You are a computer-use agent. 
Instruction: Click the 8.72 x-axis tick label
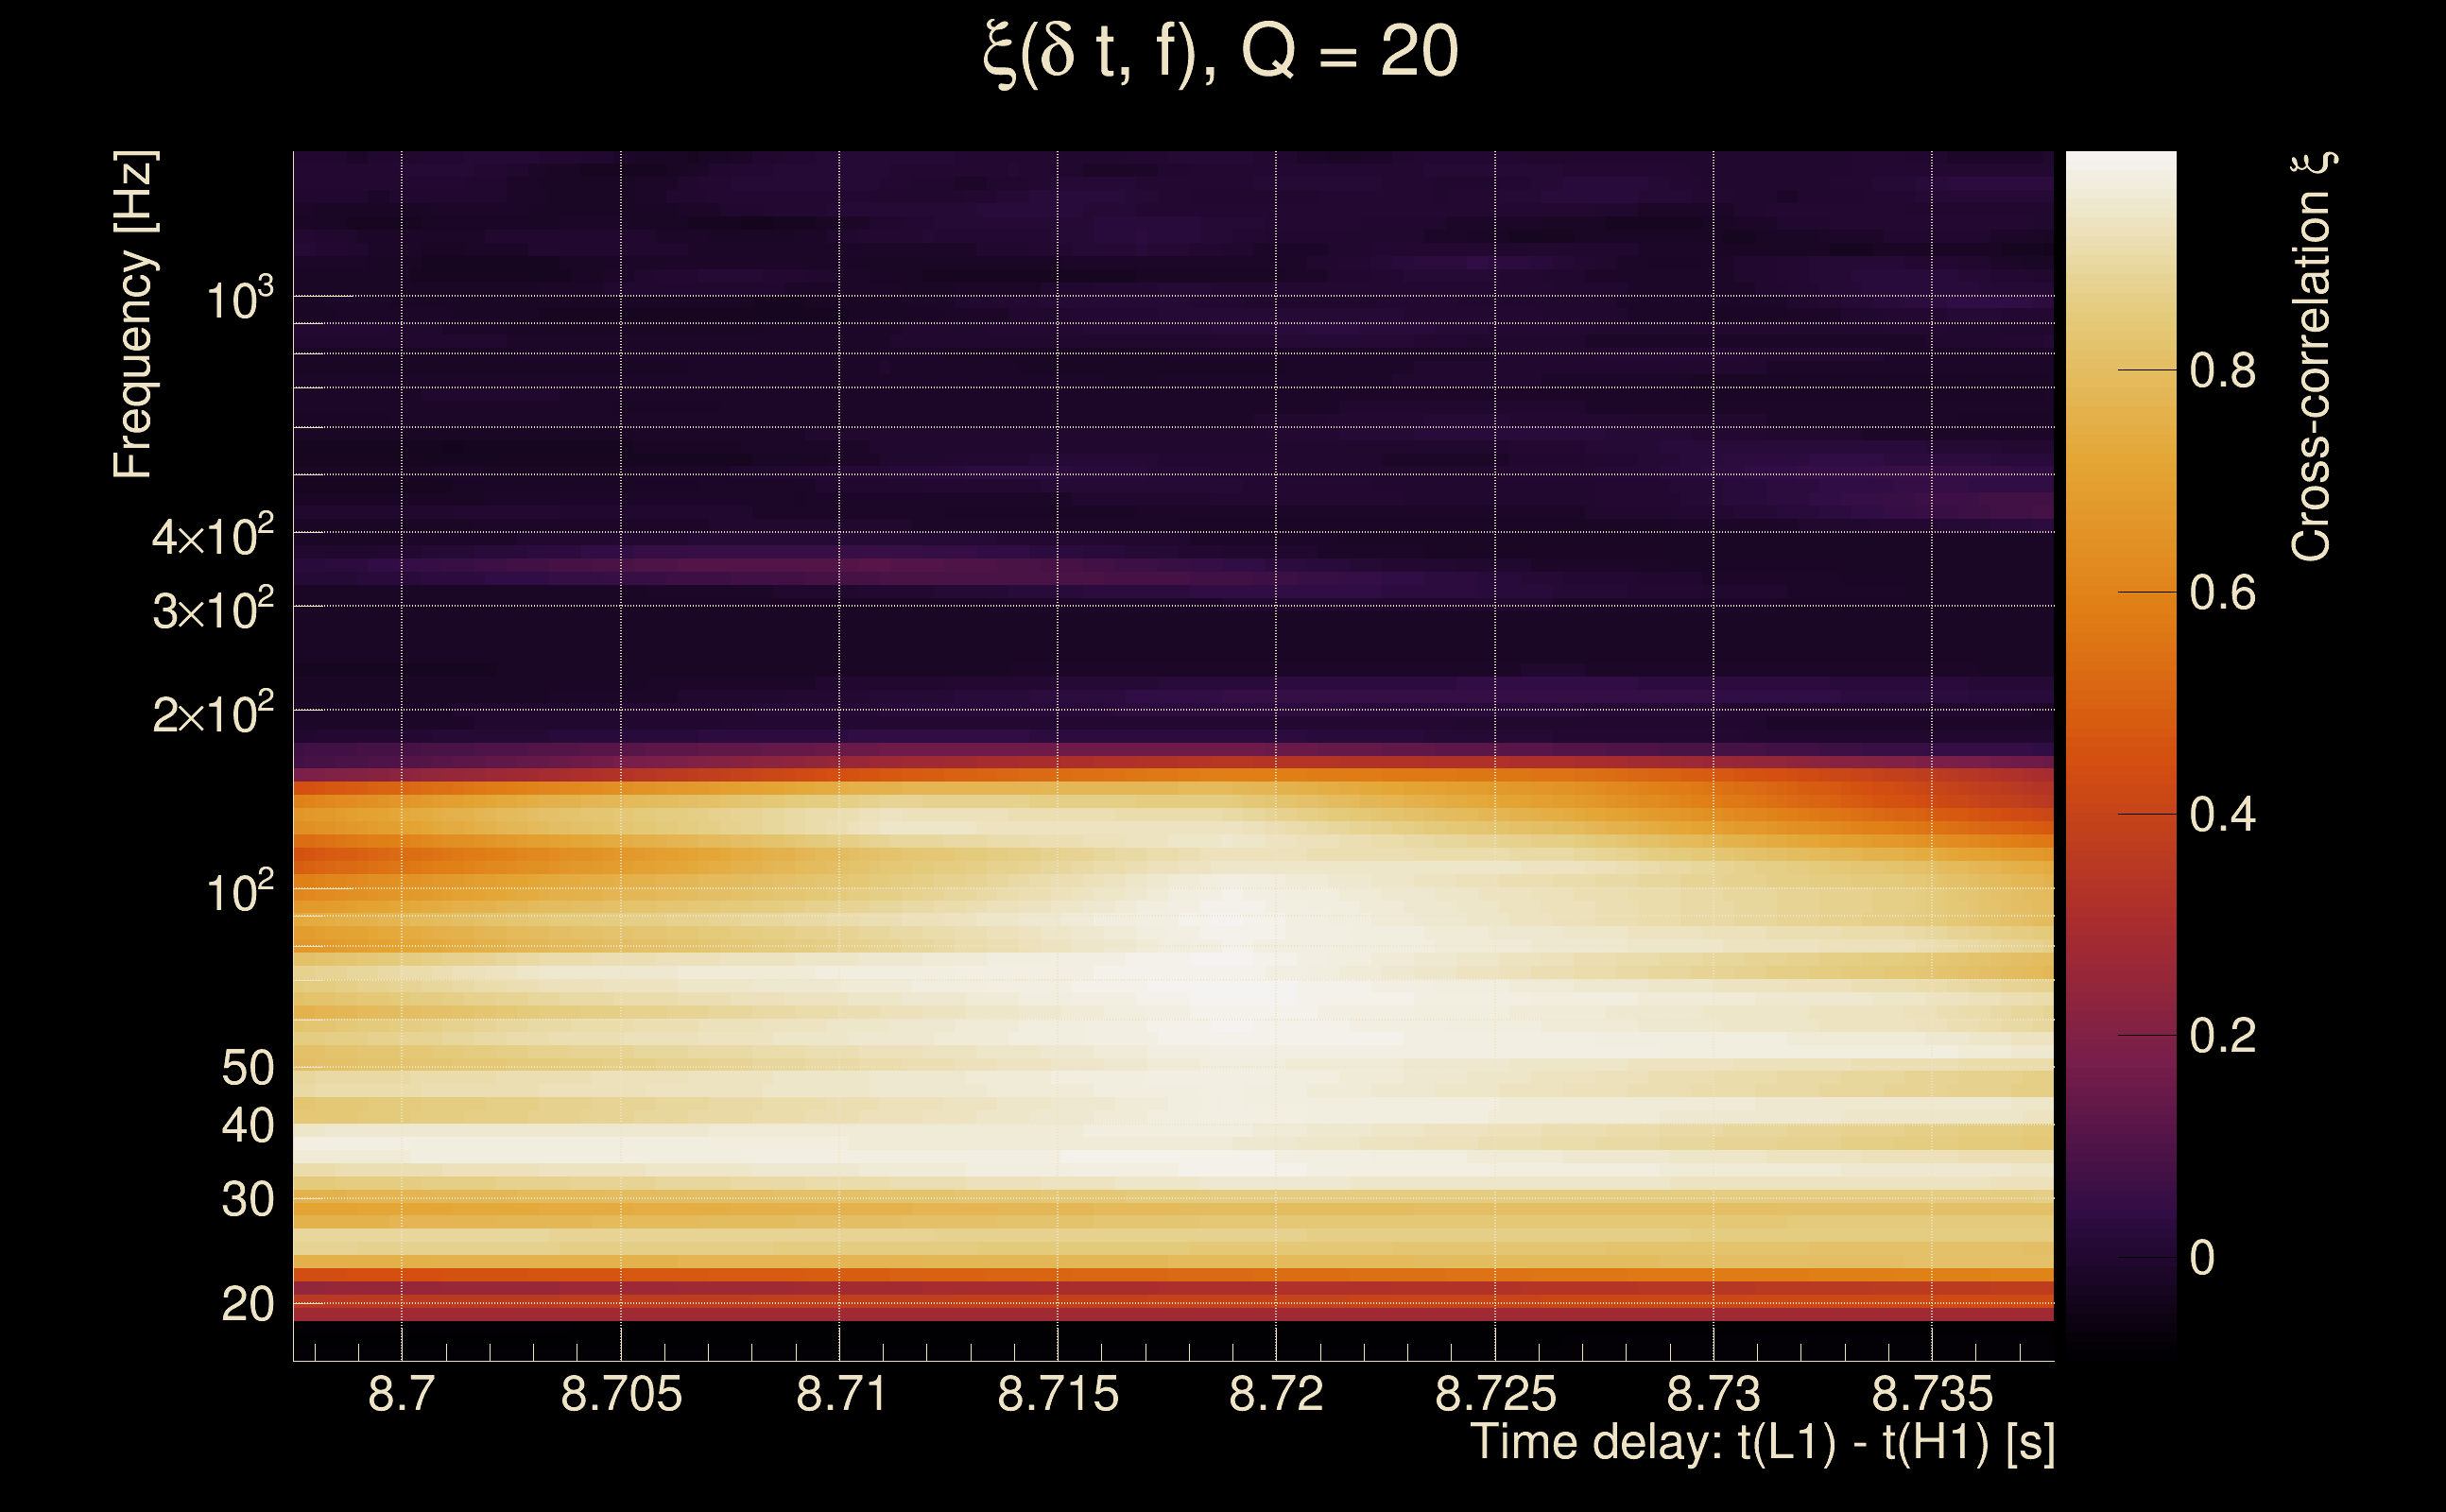tap(1276, 1394)
